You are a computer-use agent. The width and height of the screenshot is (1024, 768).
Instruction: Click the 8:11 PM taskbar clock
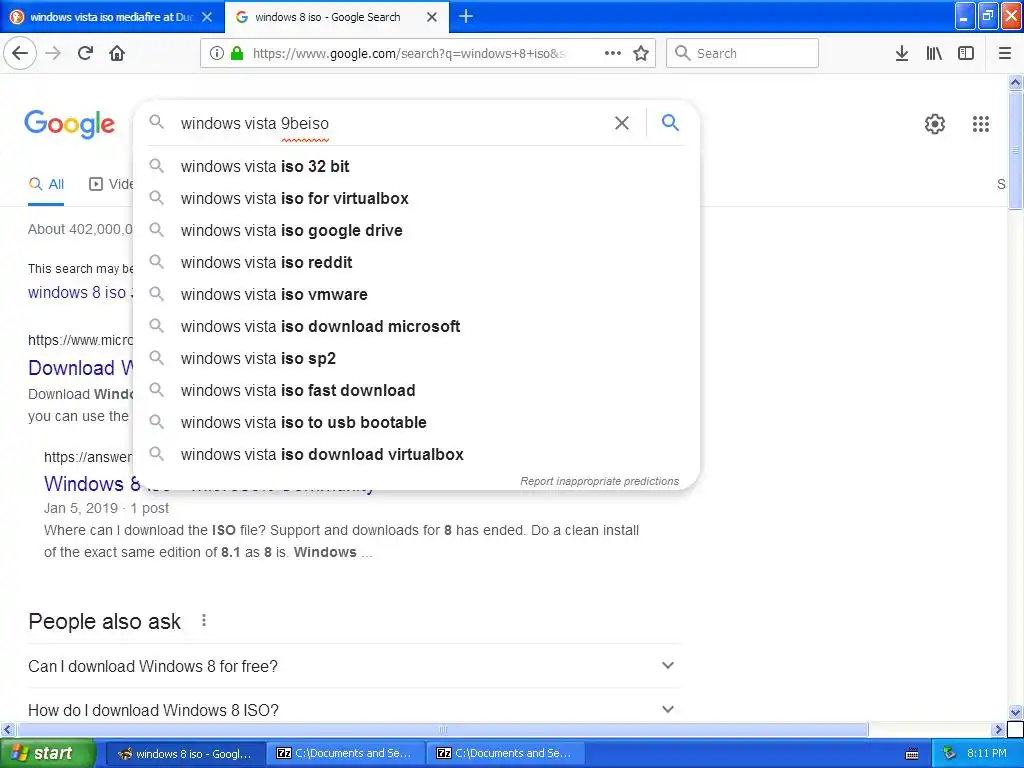987,754
